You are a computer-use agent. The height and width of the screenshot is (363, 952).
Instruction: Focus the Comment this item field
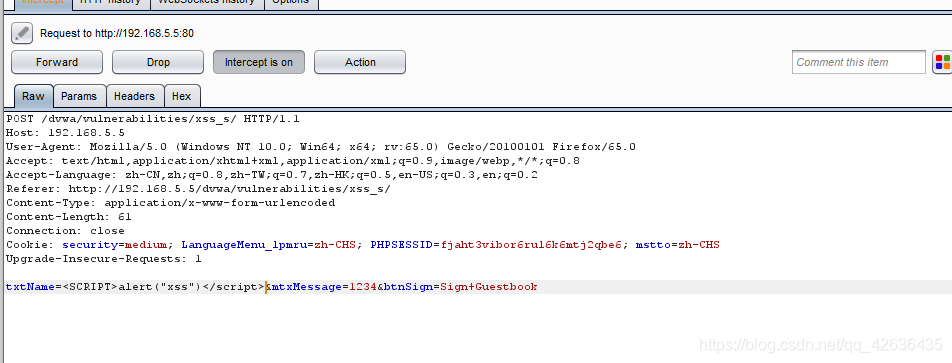pos(858,62)
